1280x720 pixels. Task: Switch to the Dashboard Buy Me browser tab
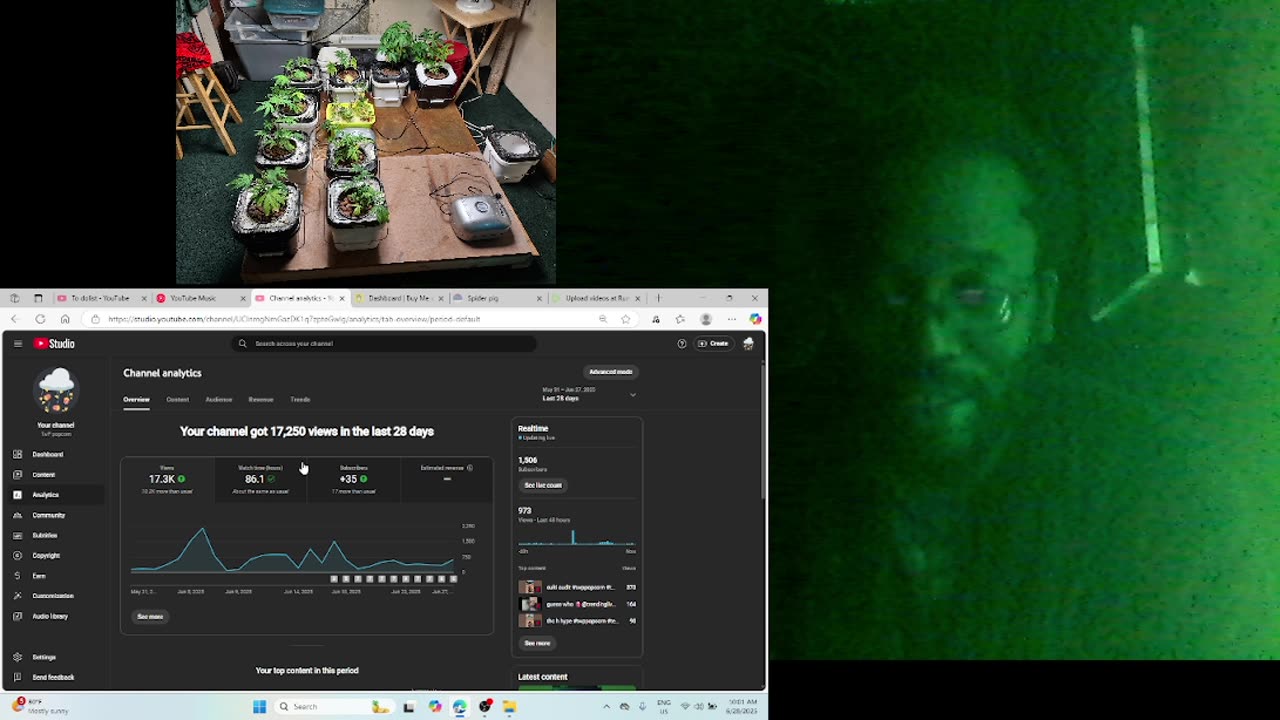click(x=399, y=298)
